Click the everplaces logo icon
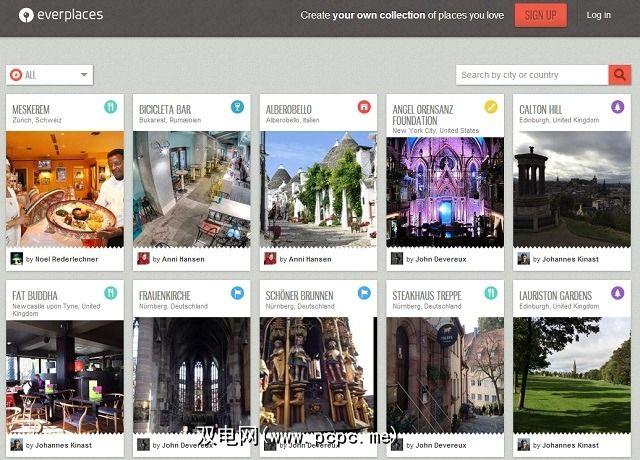 [x=26, y=15]
